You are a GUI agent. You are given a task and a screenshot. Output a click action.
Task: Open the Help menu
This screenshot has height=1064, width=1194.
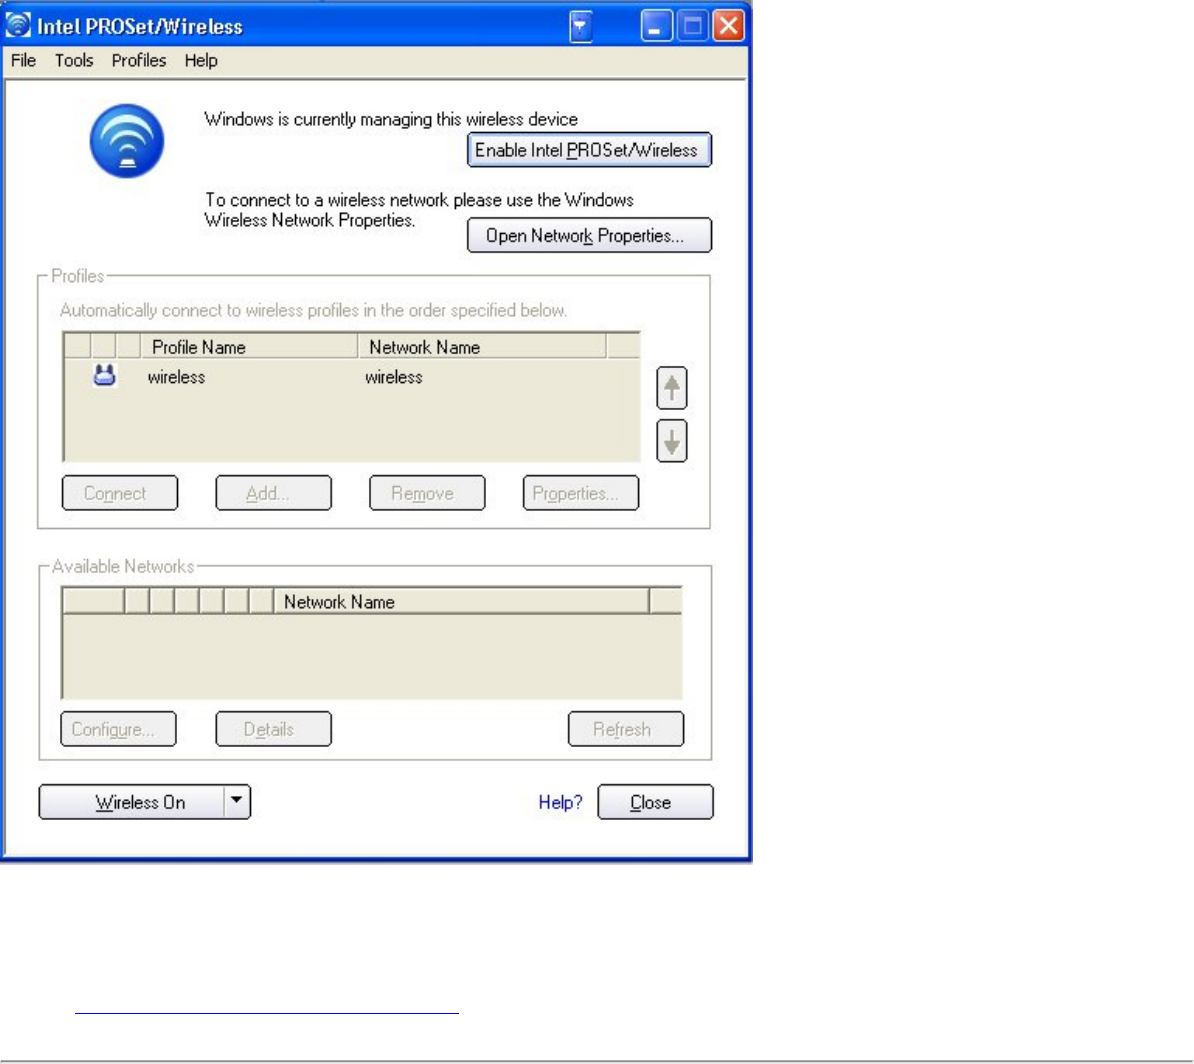pyautogui.click(x=201, y=60)
